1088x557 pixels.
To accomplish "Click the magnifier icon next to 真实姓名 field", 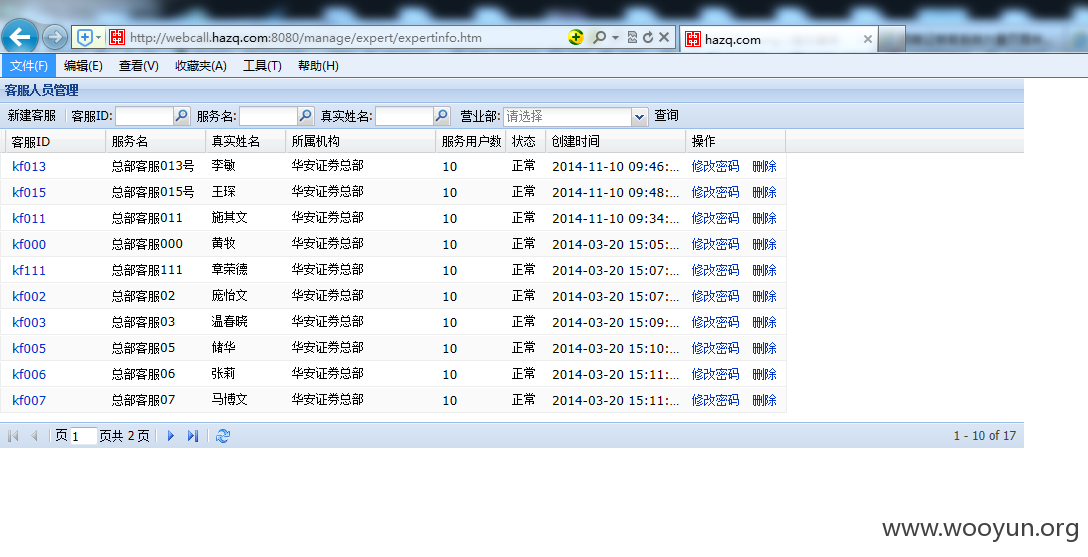I will (442, 116).
